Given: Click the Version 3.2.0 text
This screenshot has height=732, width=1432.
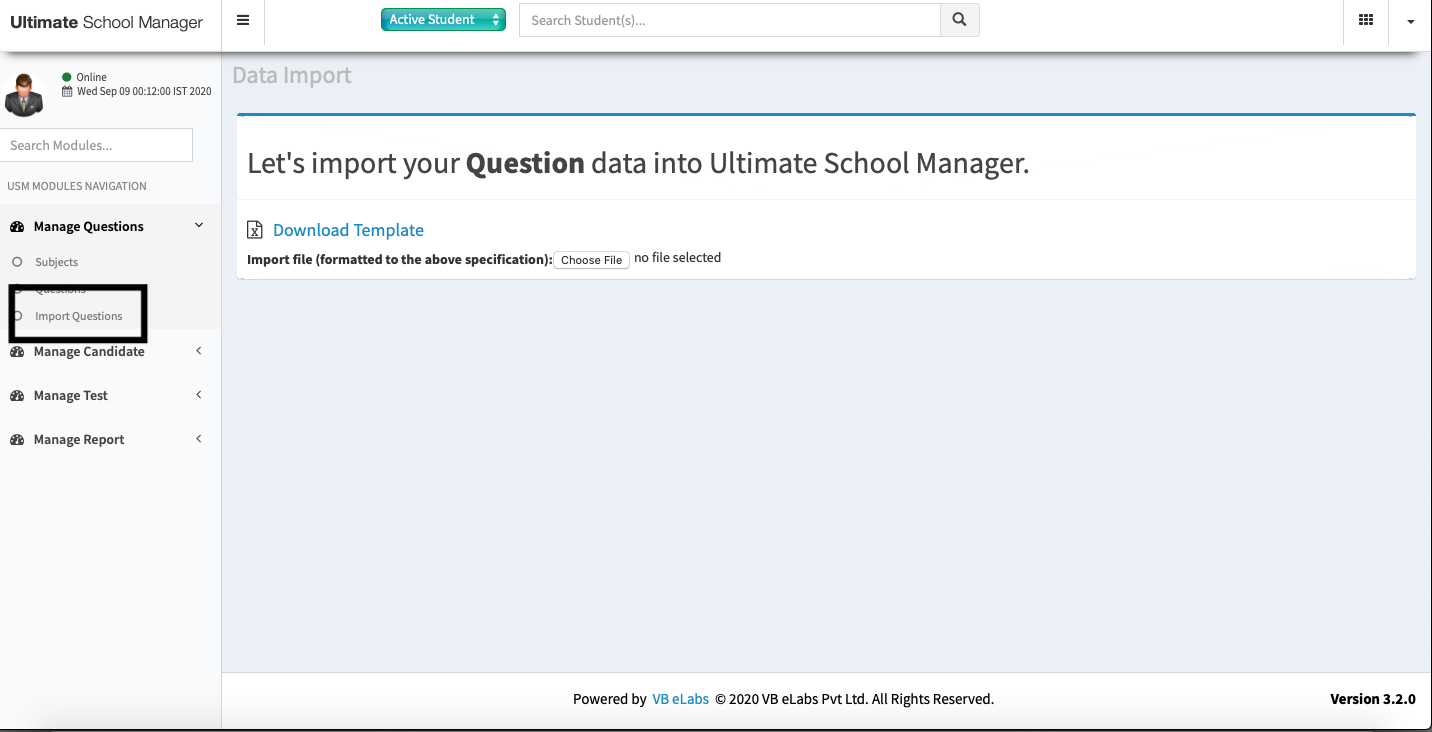Looking at the screenshot, I should 1372,699.
